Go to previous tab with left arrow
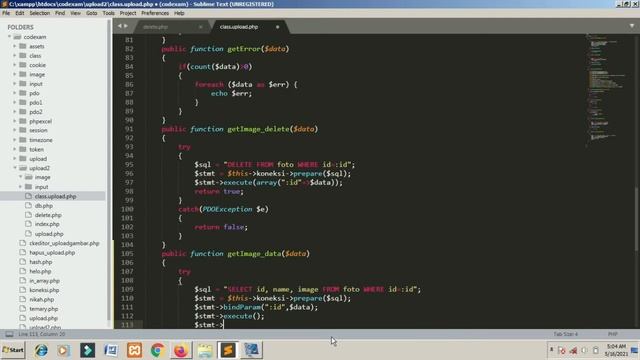This screenshot has width=640, height=360. [120, 26]
